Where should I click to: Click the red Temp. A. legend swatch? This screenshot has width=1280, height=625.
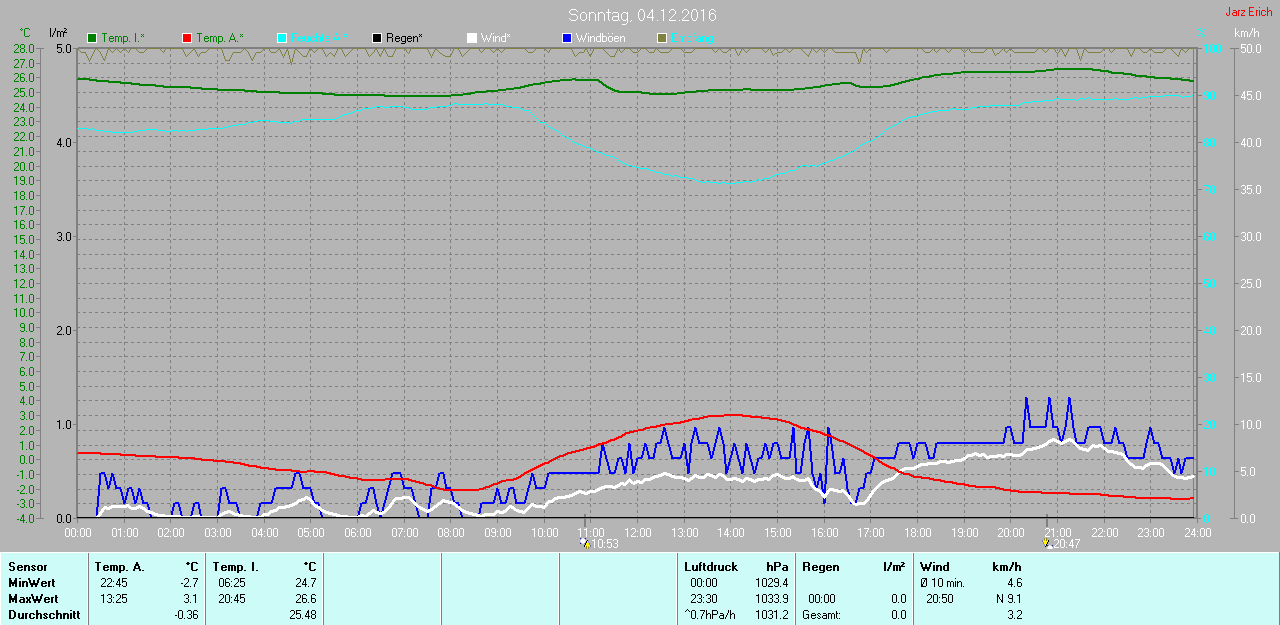pos(187,38)
